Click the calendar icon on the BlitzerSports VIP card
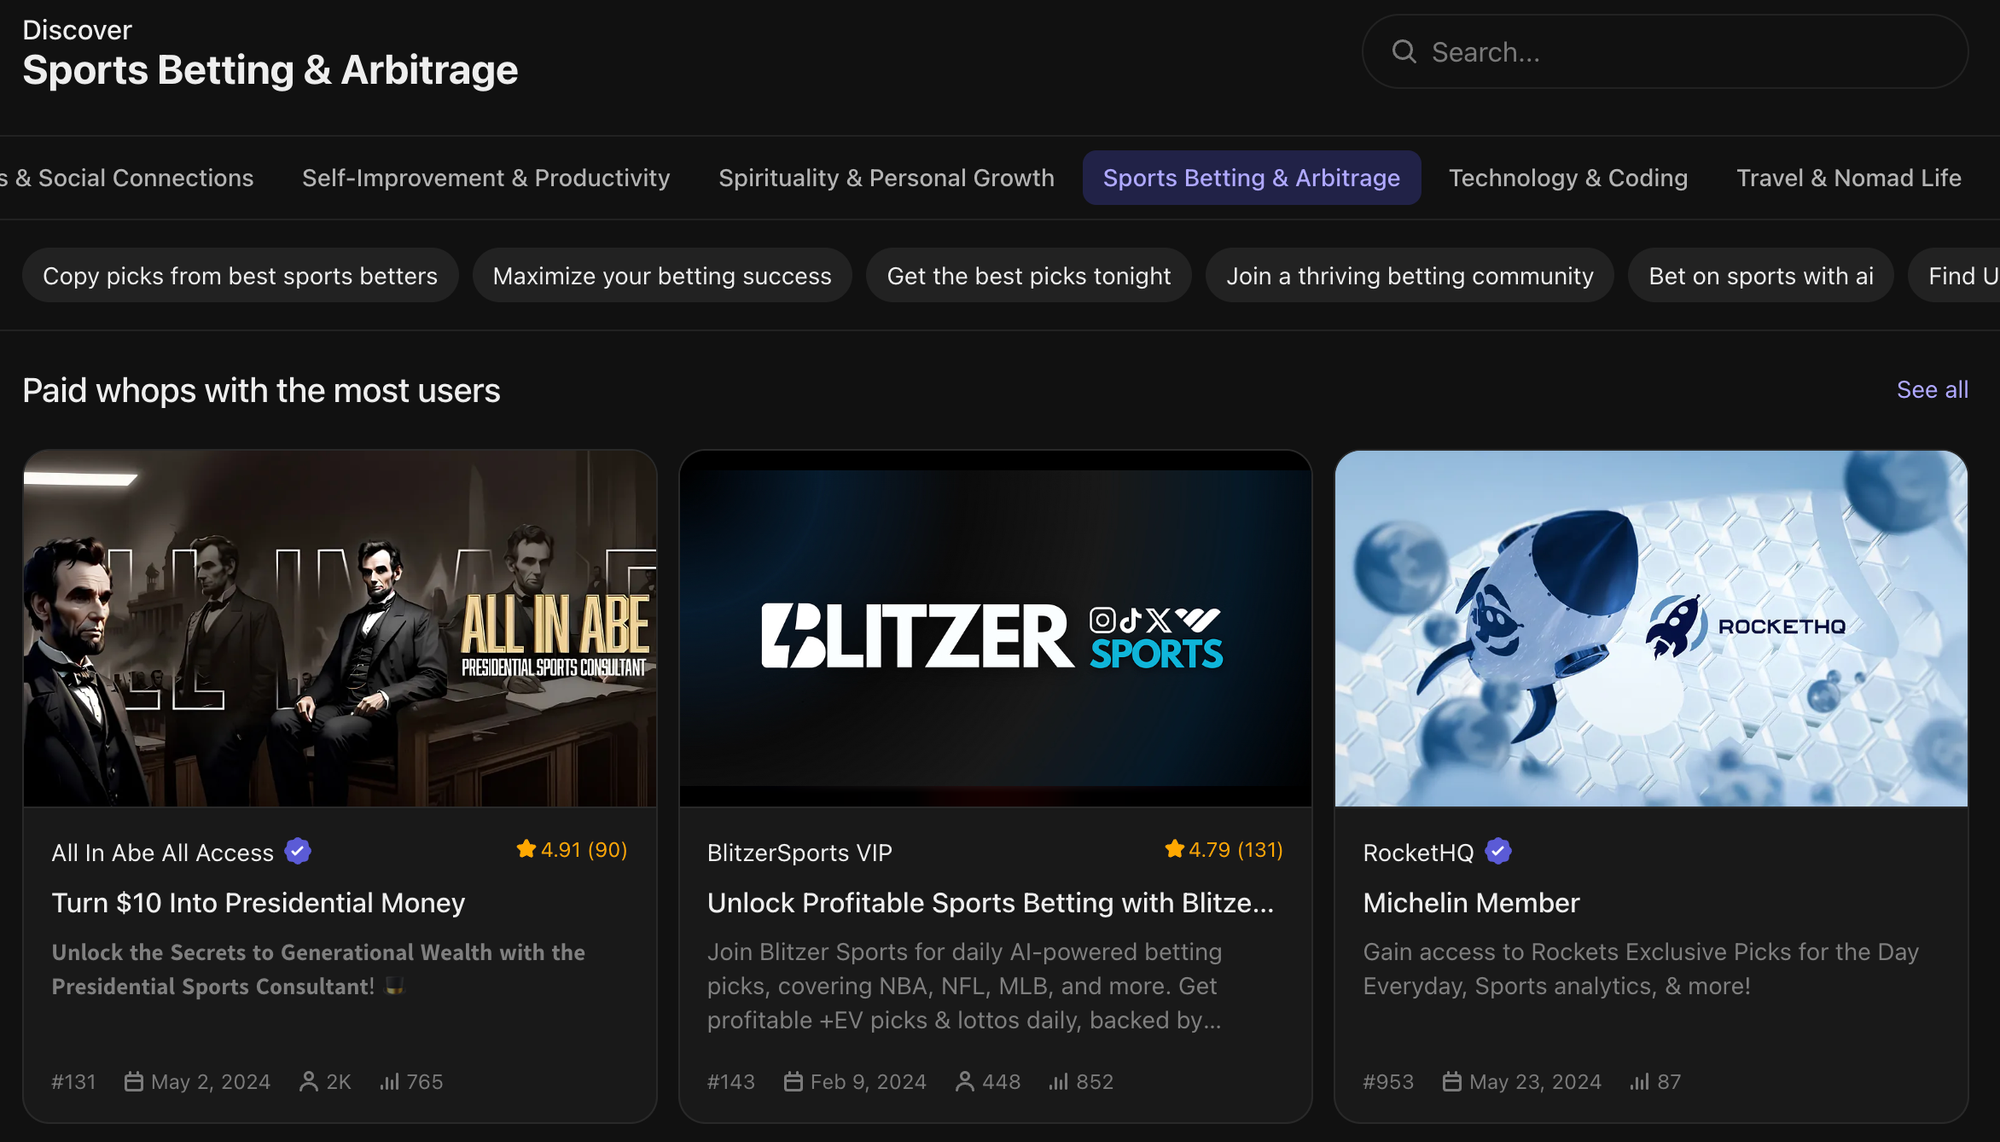 coord(793,1081)
